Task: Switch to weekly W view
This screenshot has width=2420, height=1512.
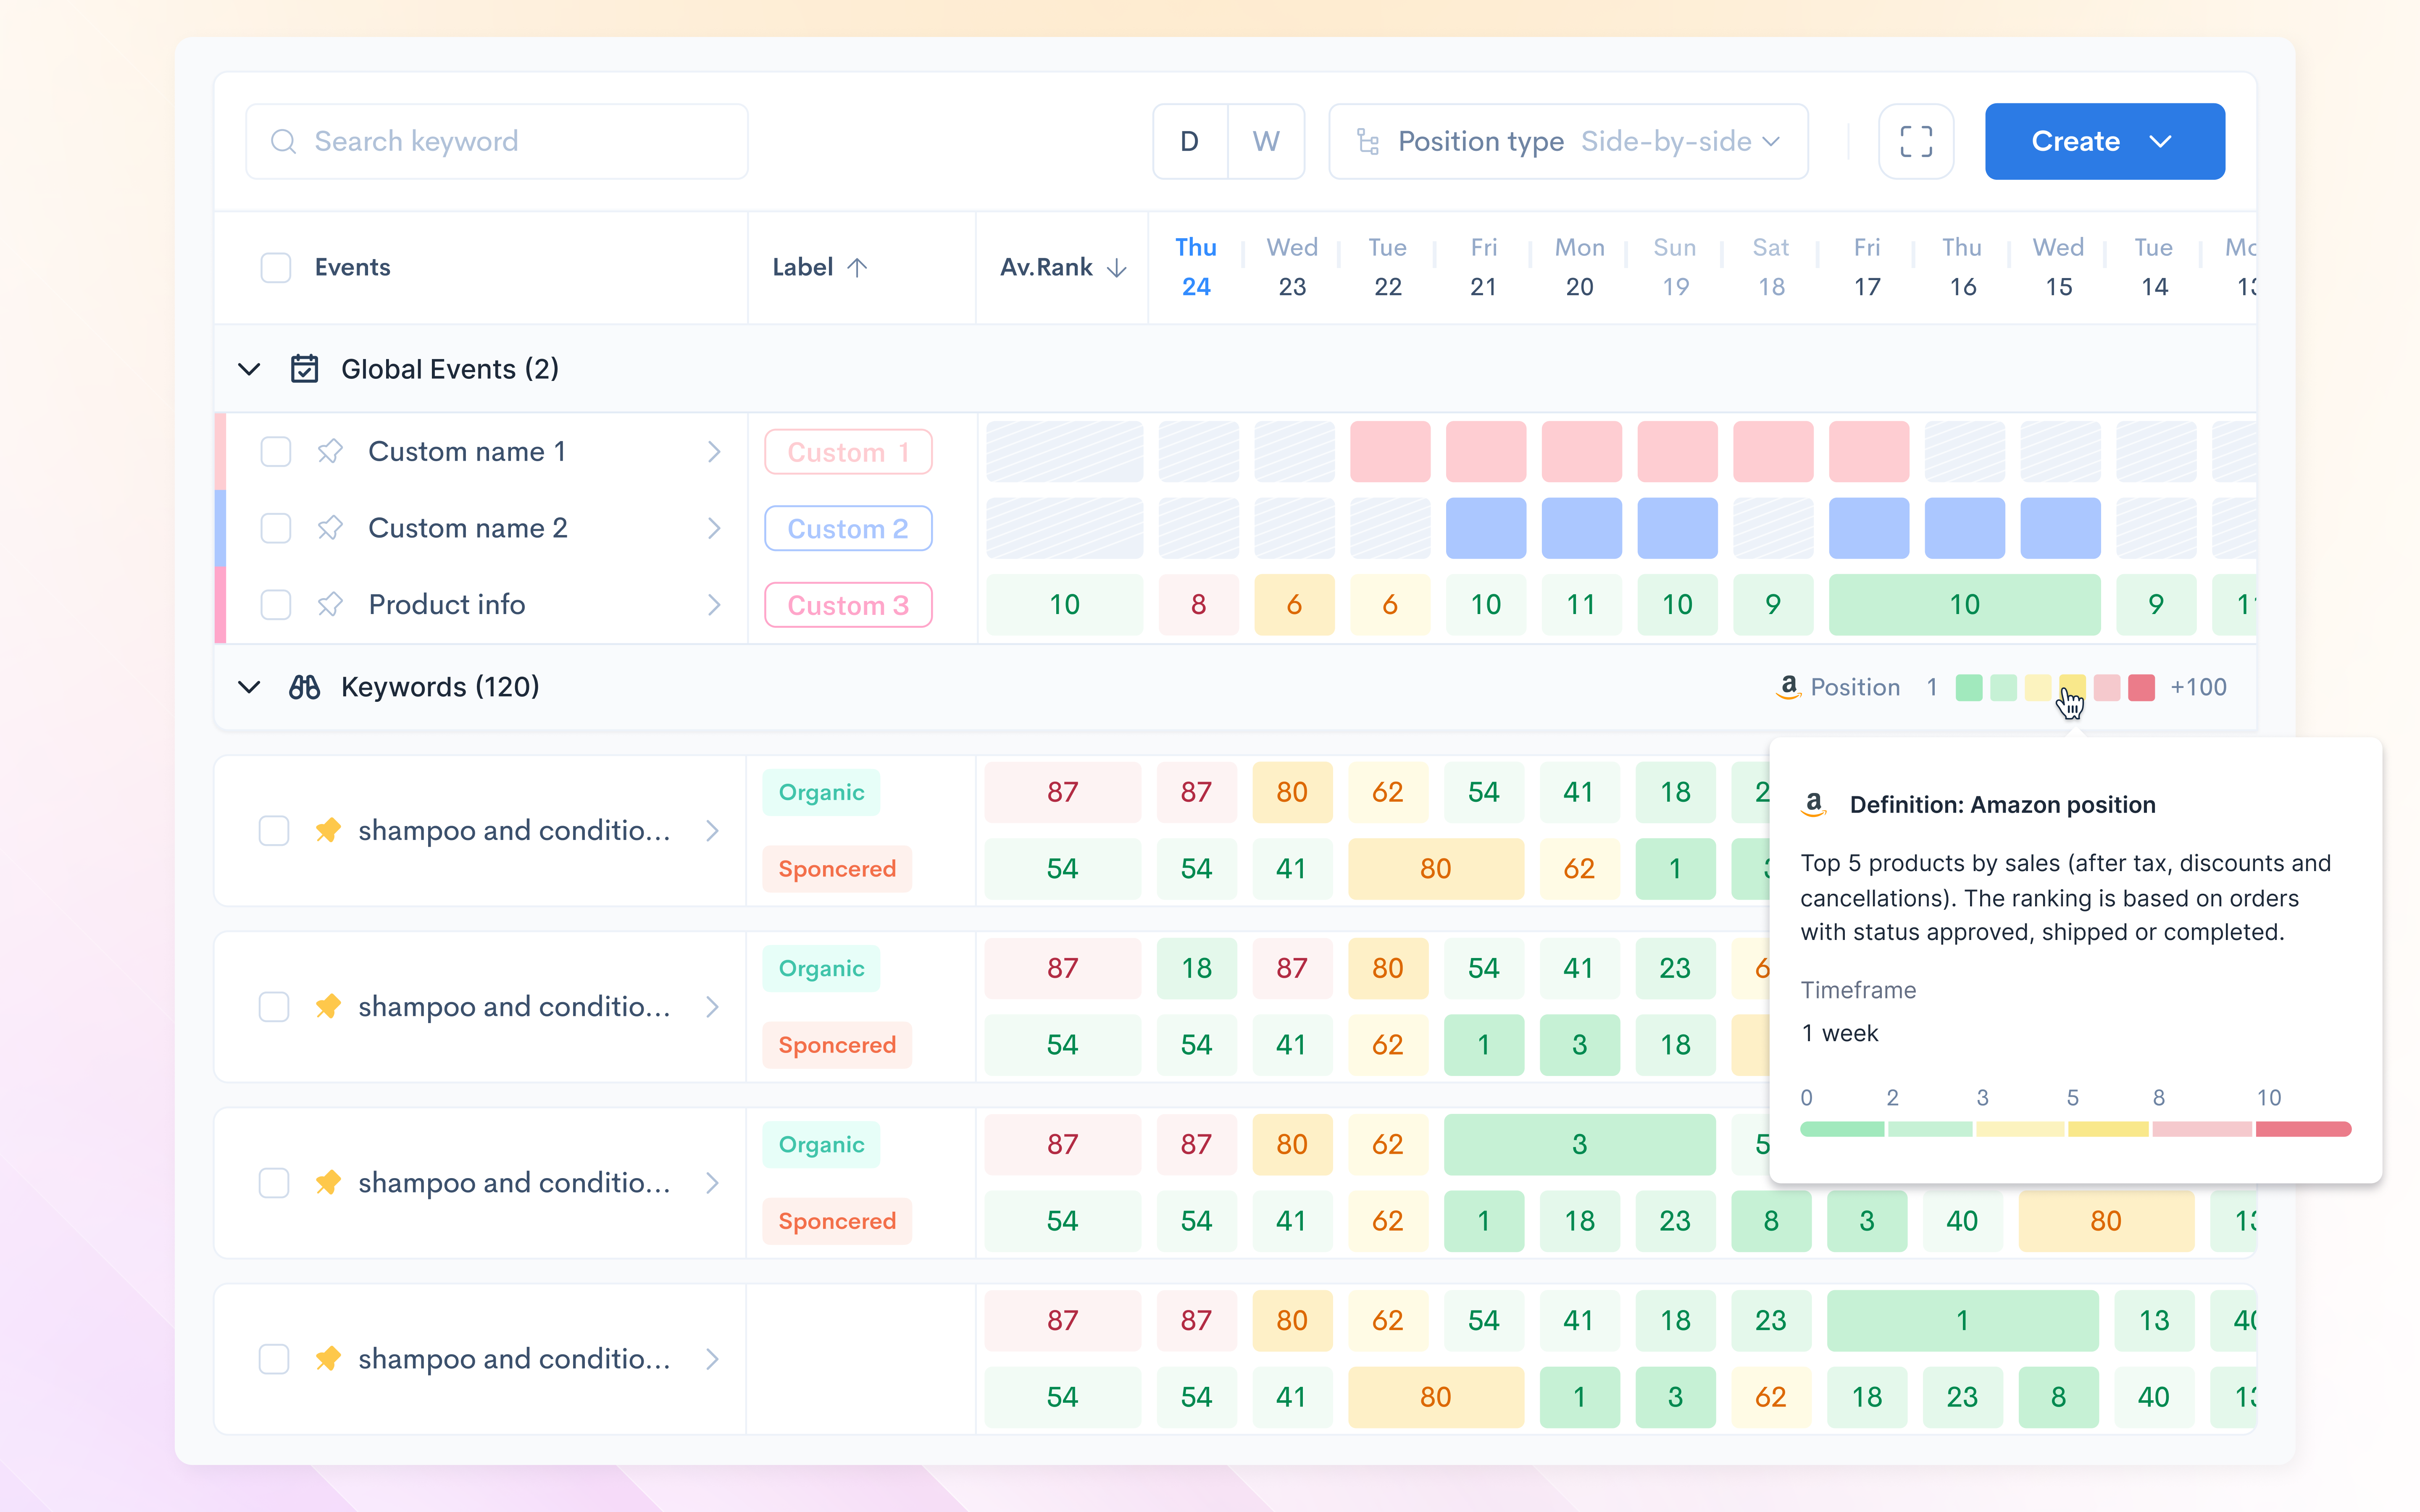Action: (x=1266, y=141)
